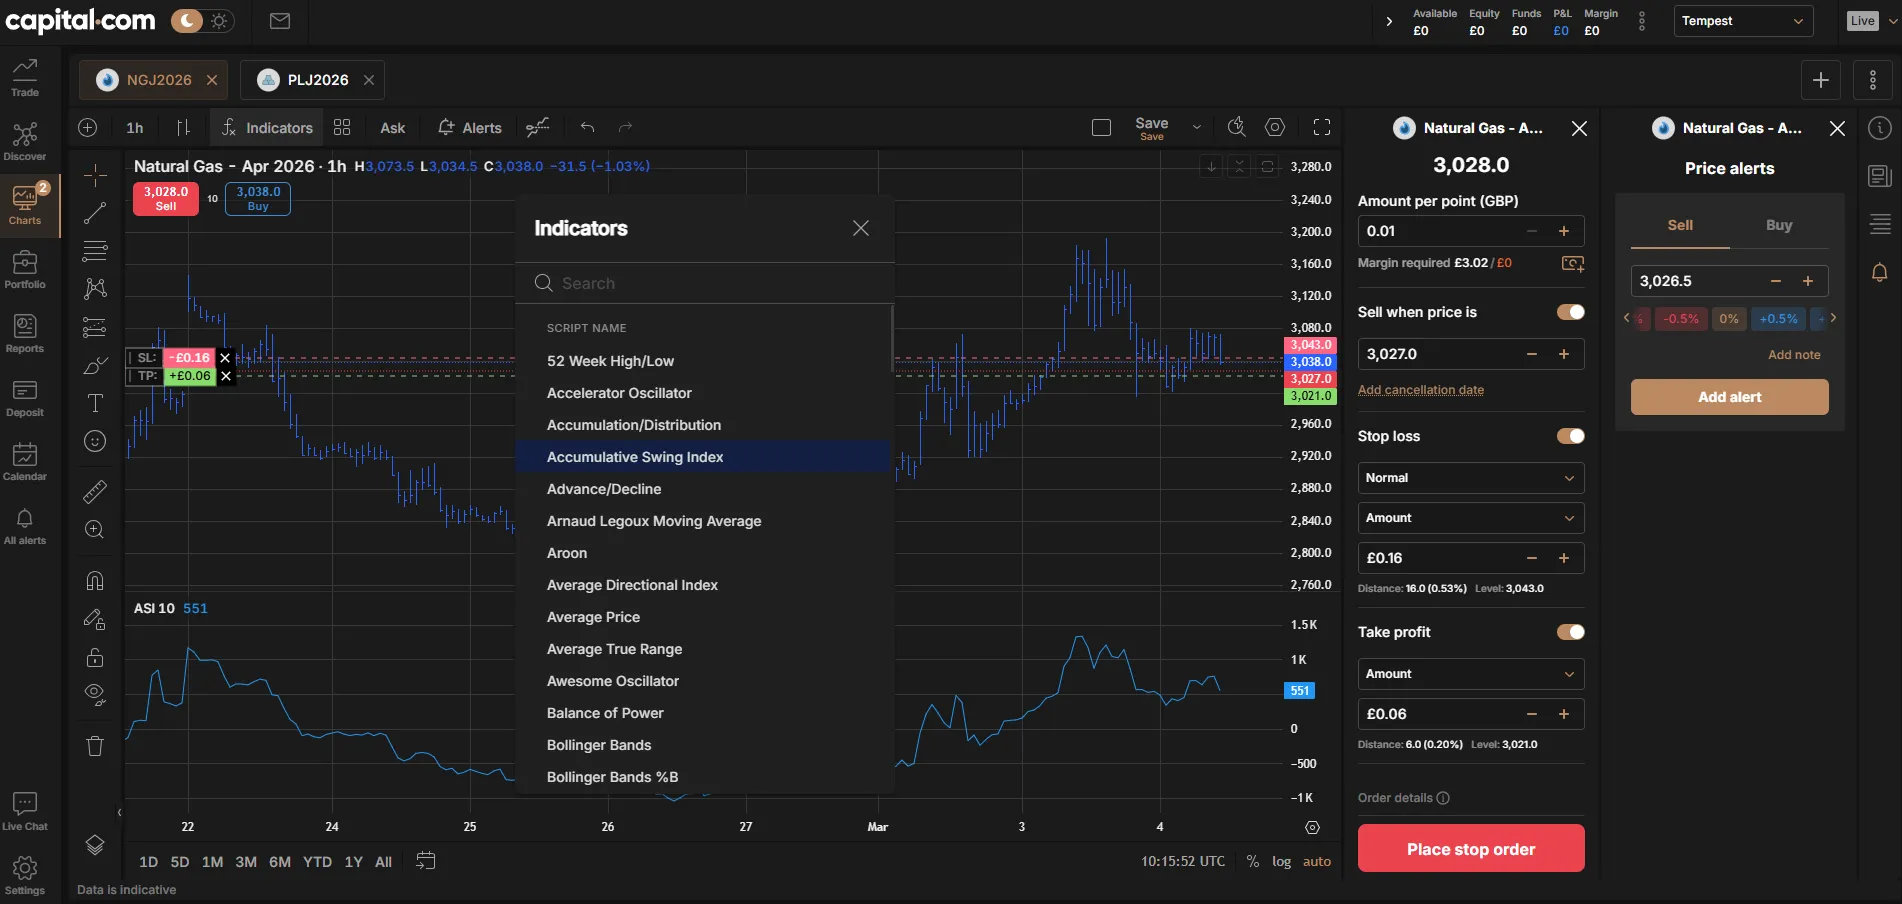Click Add note link
1902x904 pixels.
point(1794,355)
